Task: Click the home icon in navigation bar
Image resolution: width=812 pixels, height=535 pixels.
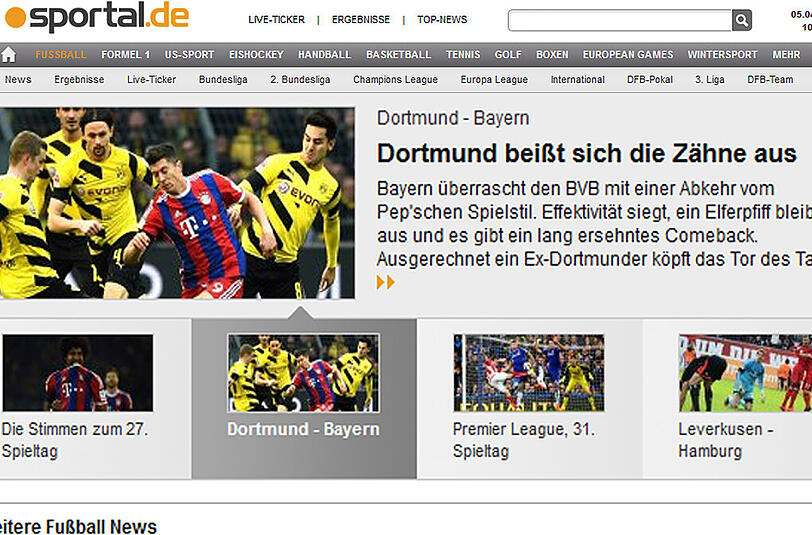Action: [x=9, y=55]
